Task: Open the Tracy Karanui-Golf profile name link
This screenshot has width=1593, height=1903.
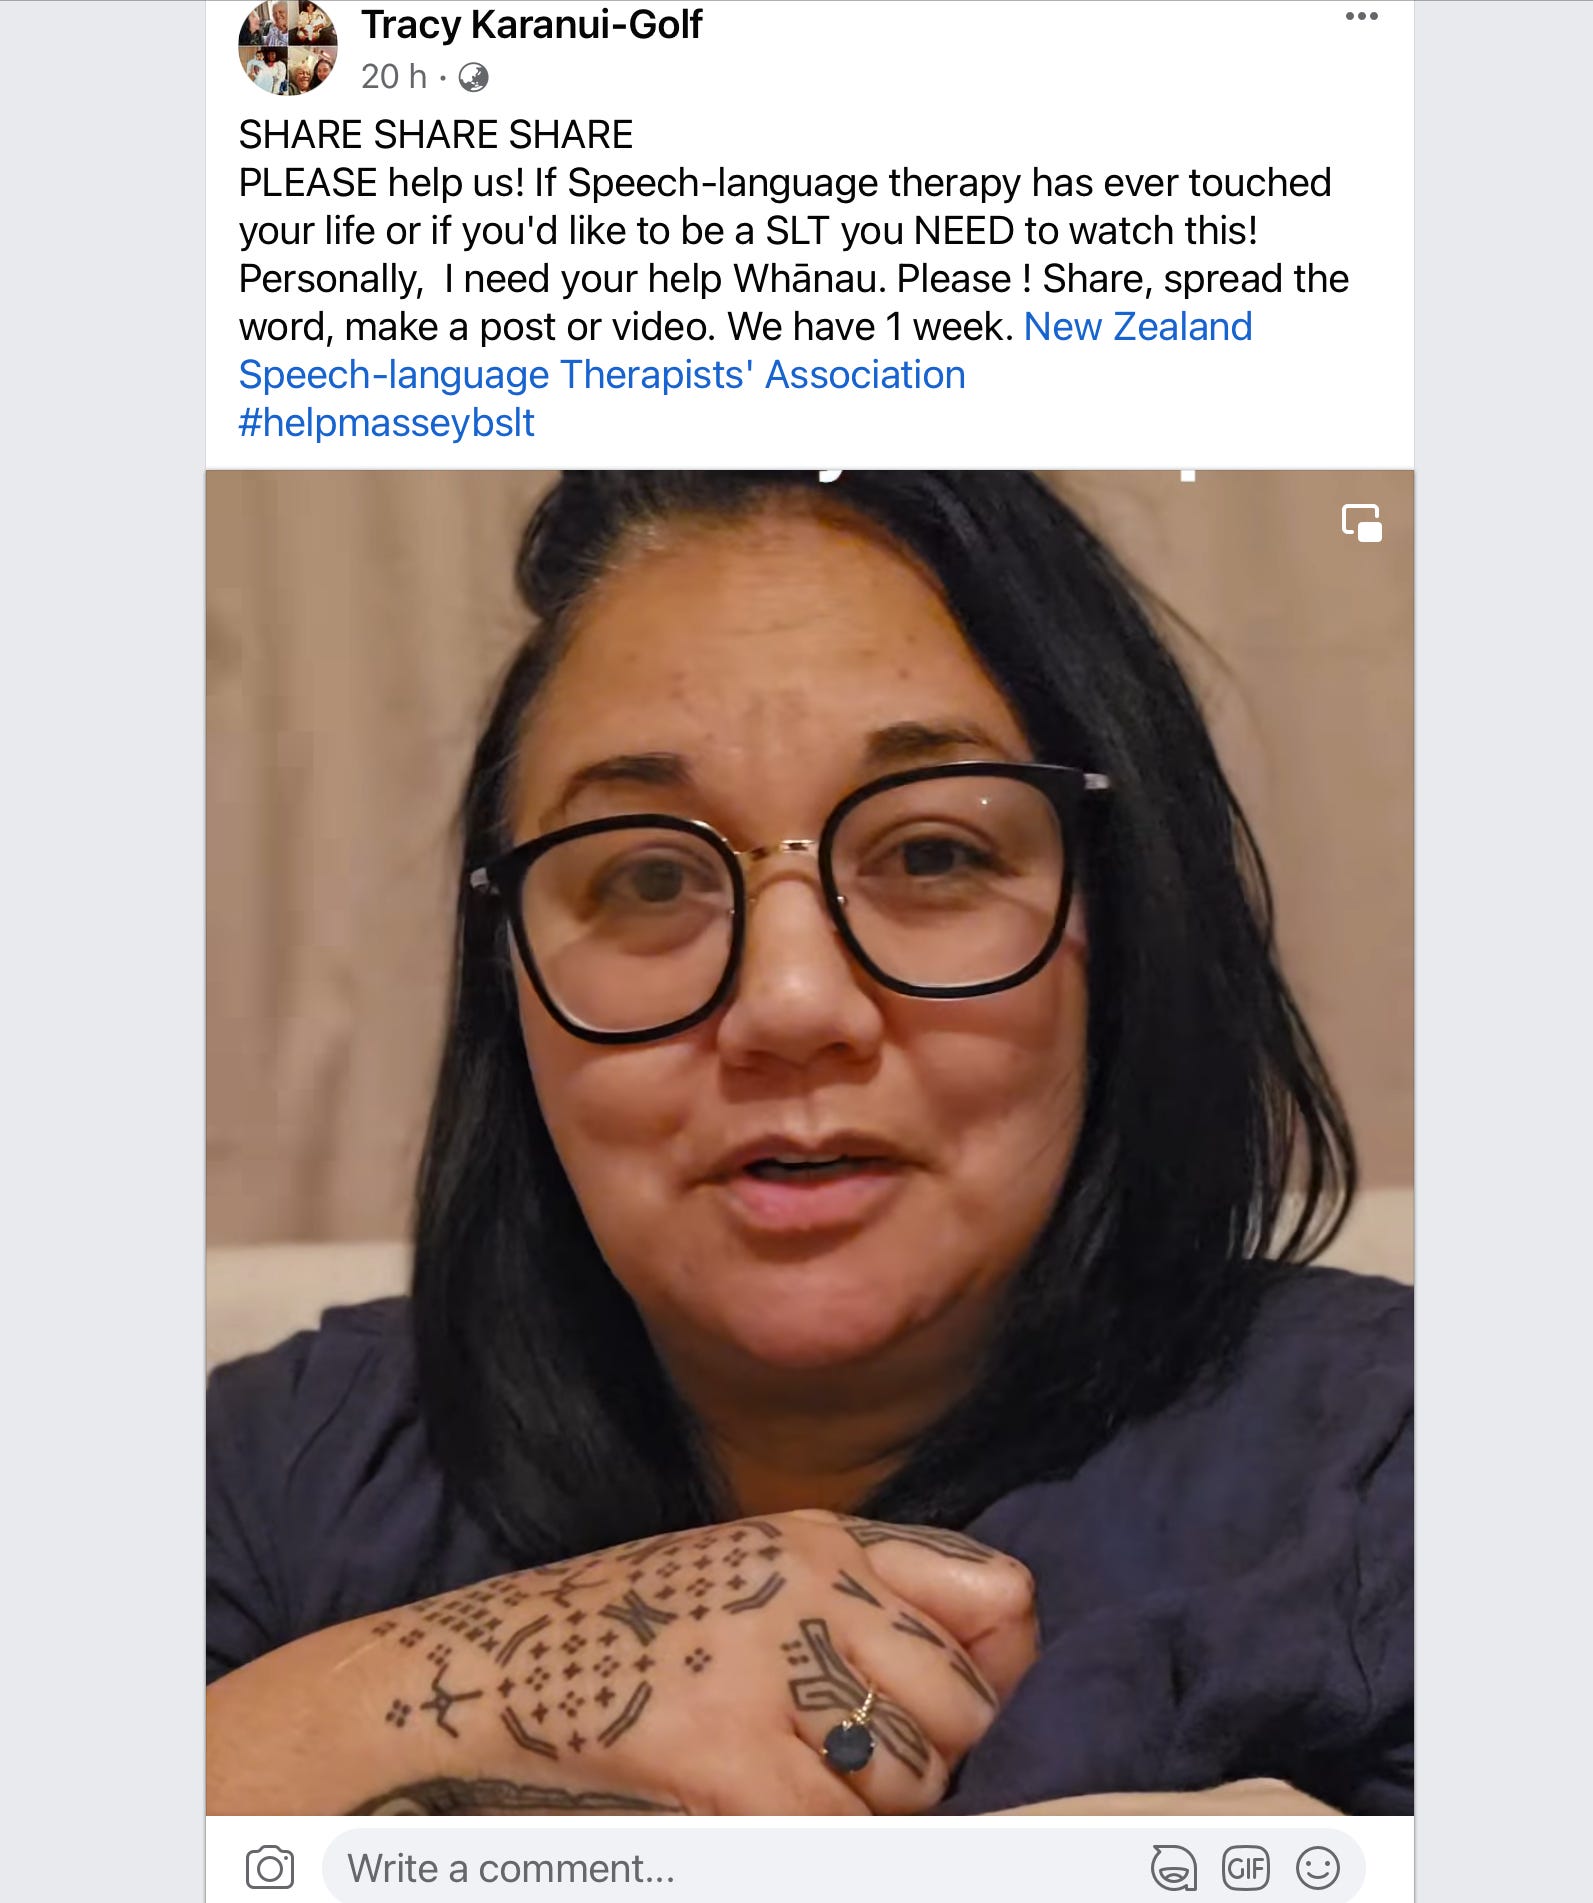Action: point(531,25)
